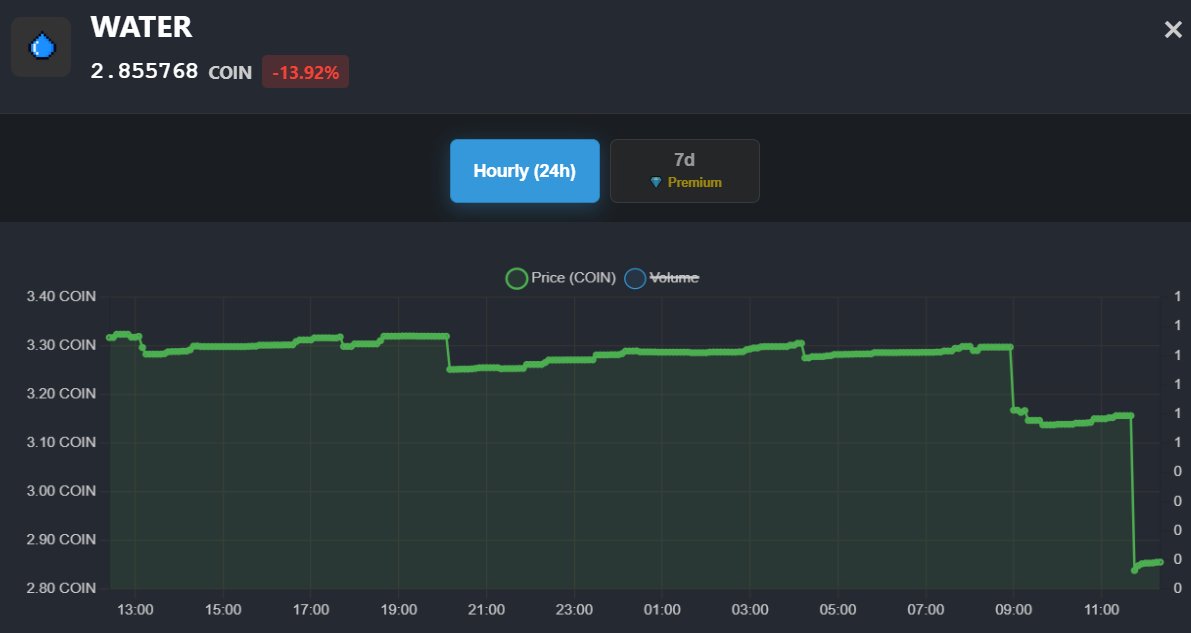The height and width of the screenshot is (633, 1191).
Task: Click the 21:00 time axis label
Action: click(x=487, y=609)
